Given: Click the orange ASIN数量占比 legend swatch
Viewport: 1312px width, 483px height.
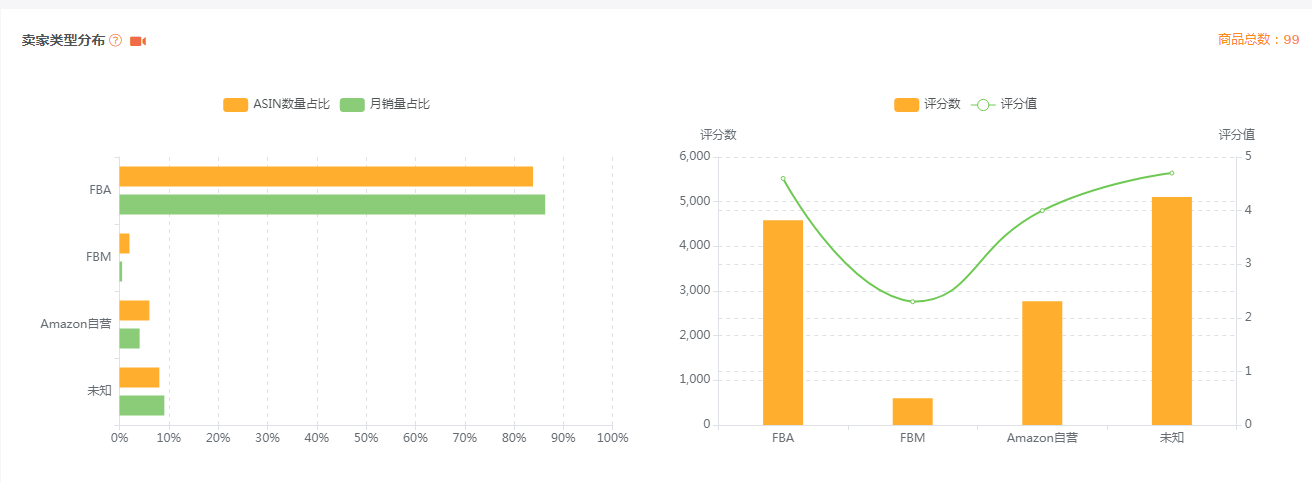Looking at the screenshot, I should pyautogui.click(x=235, y=104).
